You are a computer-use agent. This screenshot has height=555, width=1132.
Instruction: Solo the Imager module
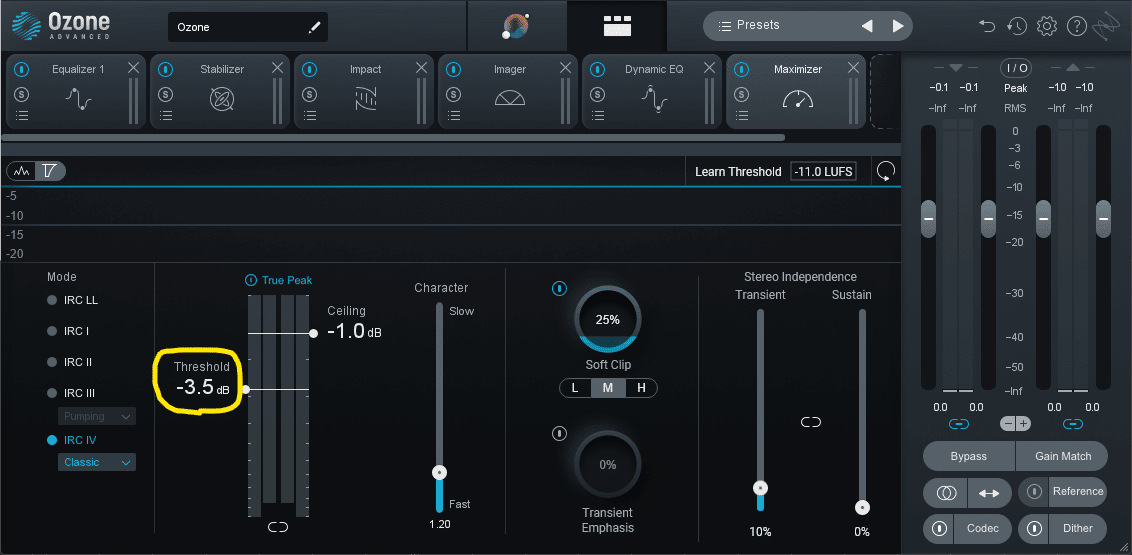tap(453, 94)
